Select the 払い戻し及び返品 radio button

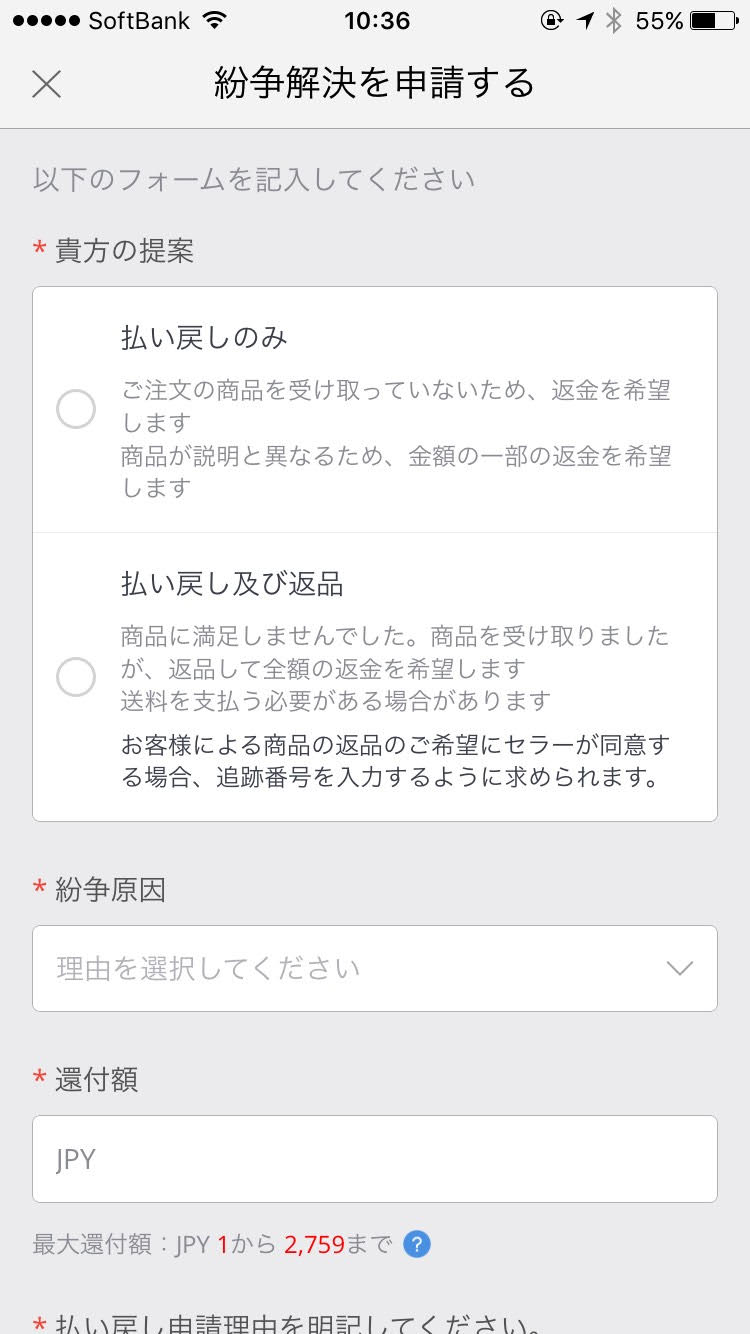tap(76, 678)
